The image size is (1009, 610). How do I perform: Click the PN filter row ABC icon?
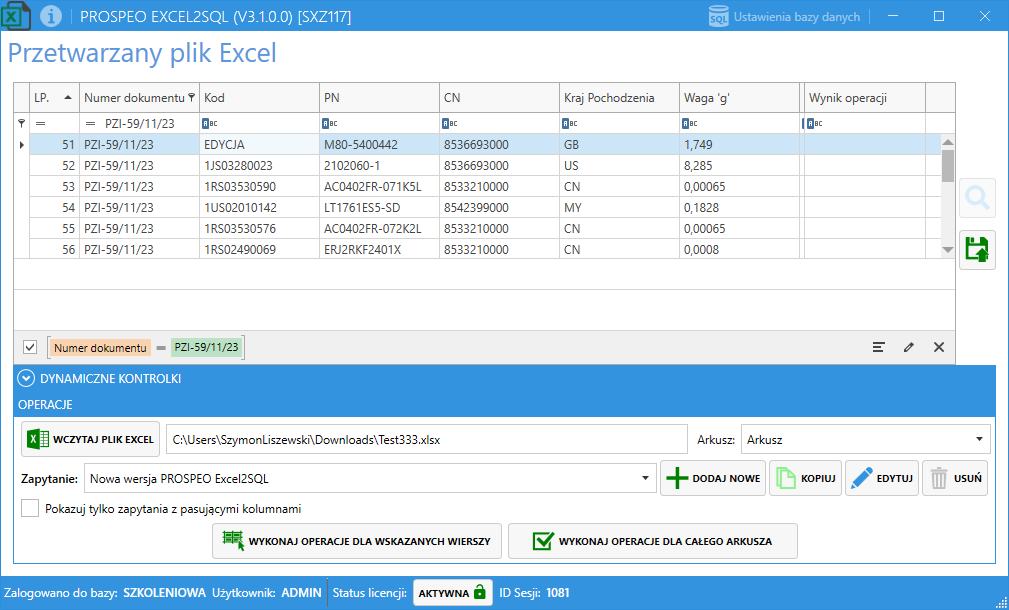(327, 123)
